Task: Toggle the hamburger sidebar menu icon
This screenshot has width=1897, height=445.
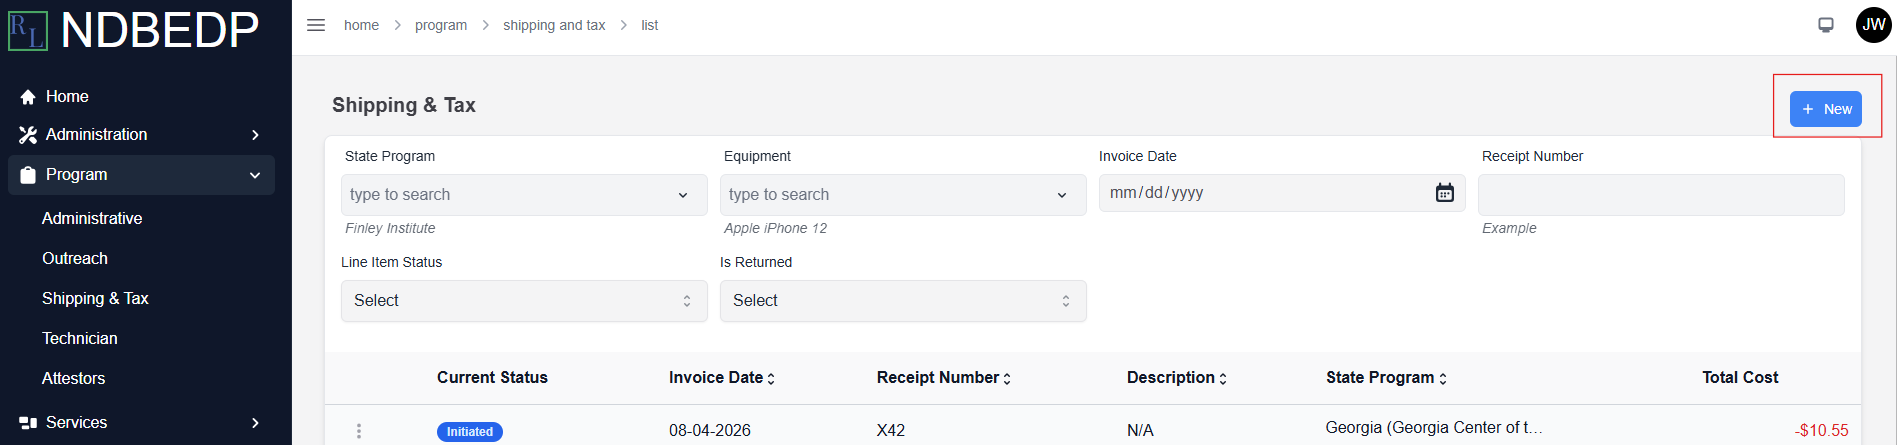Action: (x=316, y=25)
